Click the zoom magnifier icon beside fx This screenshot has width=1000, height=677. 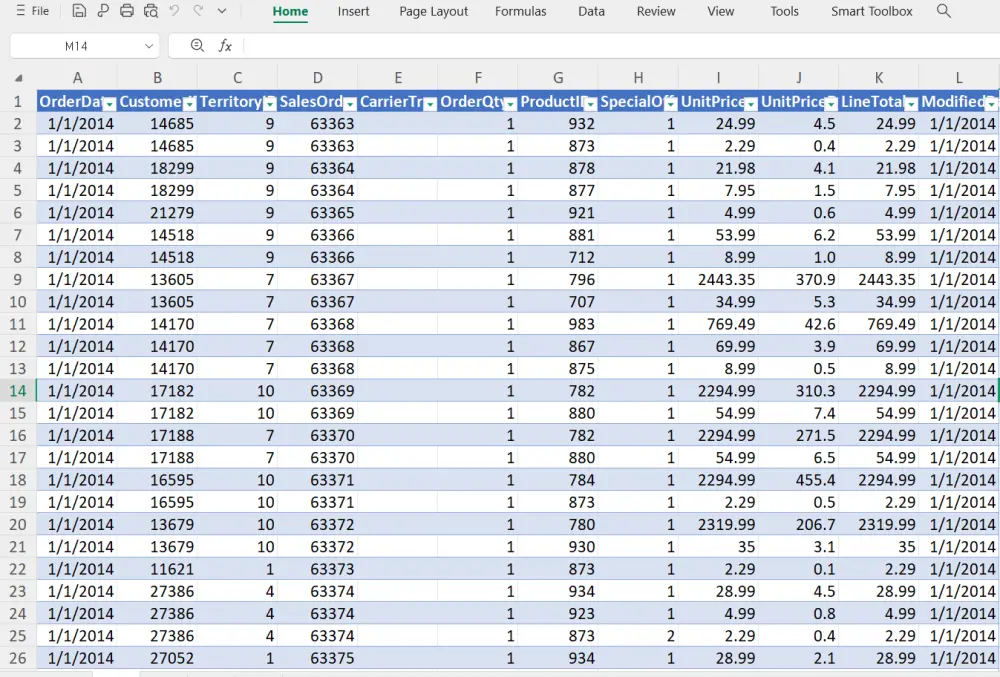[197, 45]
